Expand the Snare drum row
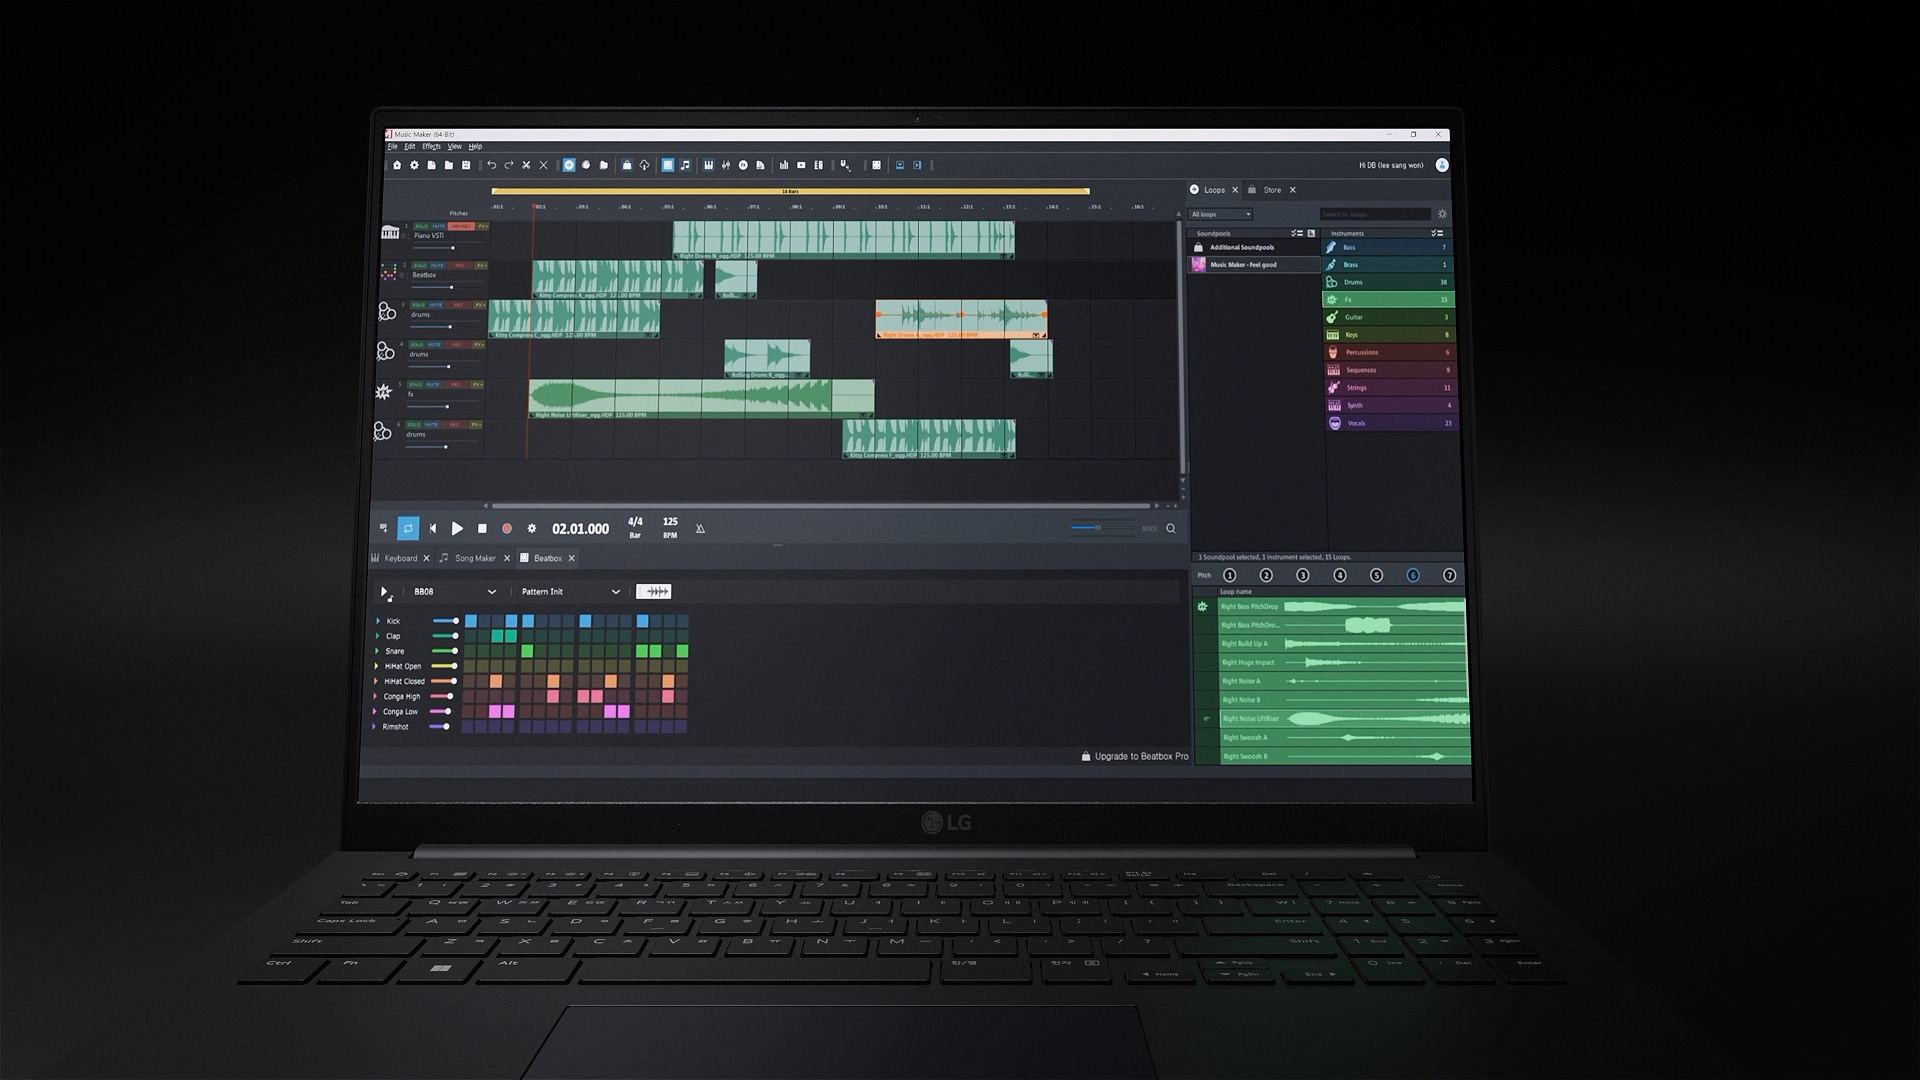The width and height of the screenshot is (1920, 1080). 378,651
